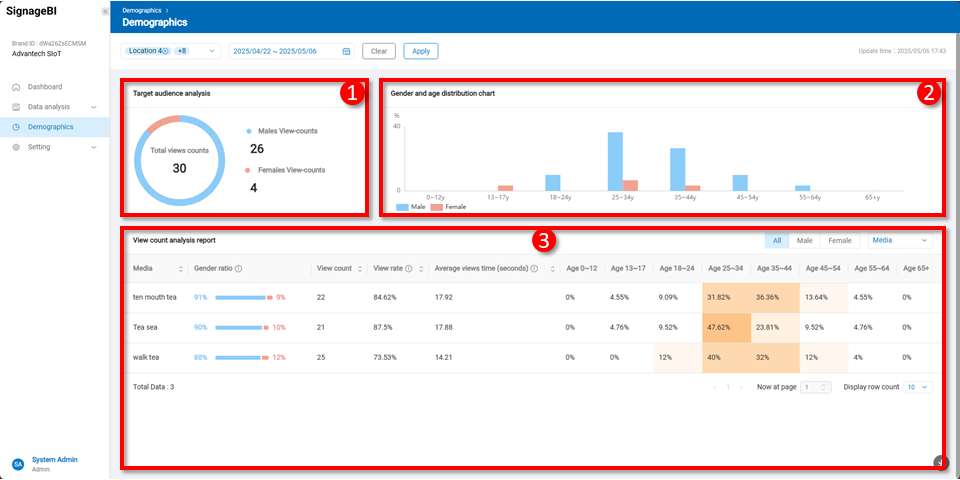The width and height of the screenshot is (960, 480).
Task: Click the Clear button
Action: [x=379, y=51]
